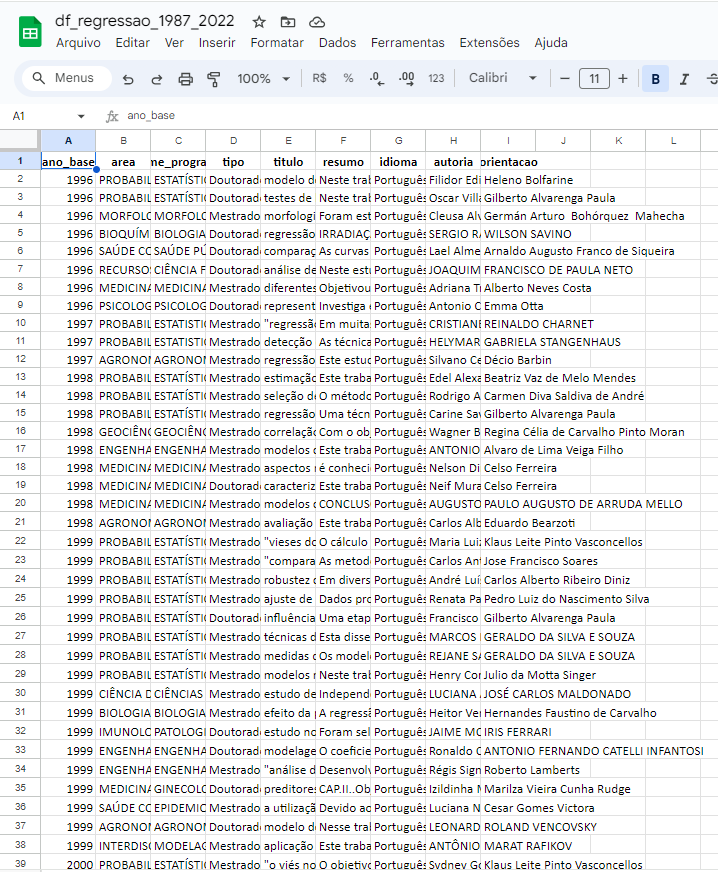The width and height of the screenshot is (718, 872).
Task: Increase decimal places
Action: point(407,78)
